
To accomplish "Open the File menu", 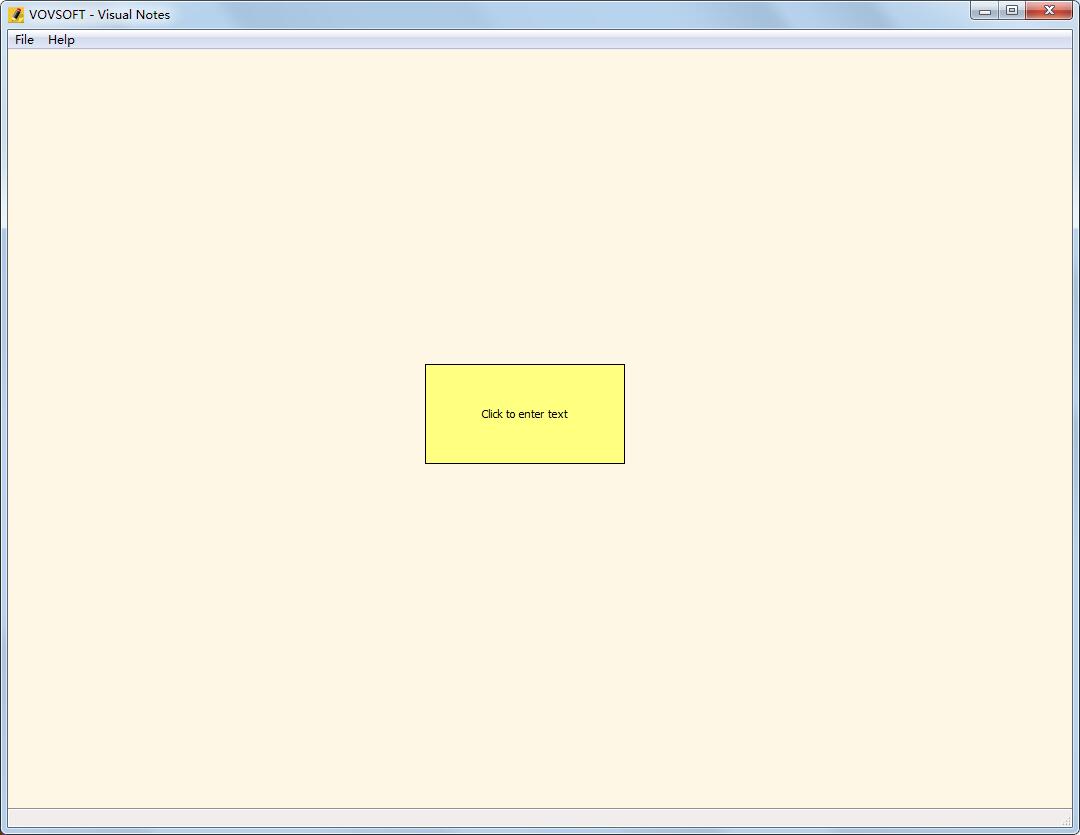I will click(x=24, y=40).
